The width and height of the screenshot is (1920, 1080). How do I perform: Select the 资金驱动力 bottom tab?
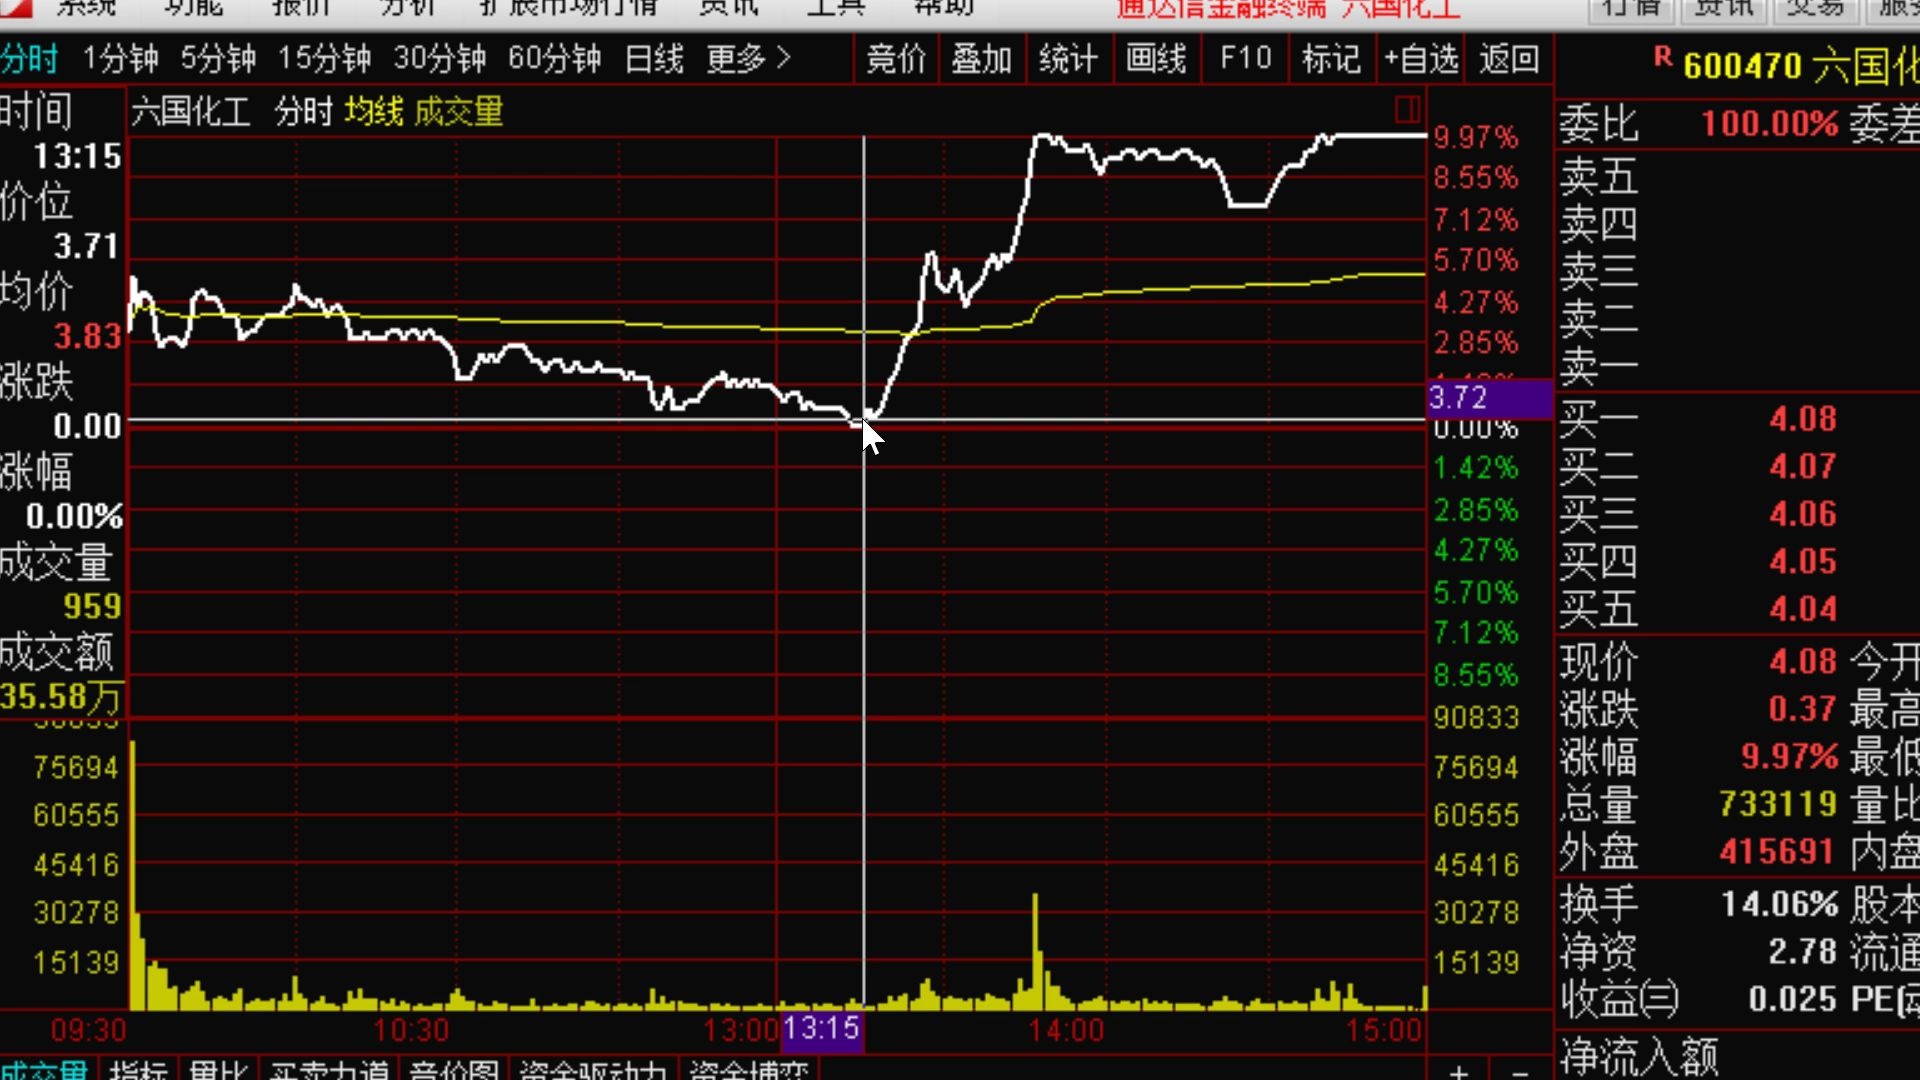[x=592, y=1070]
